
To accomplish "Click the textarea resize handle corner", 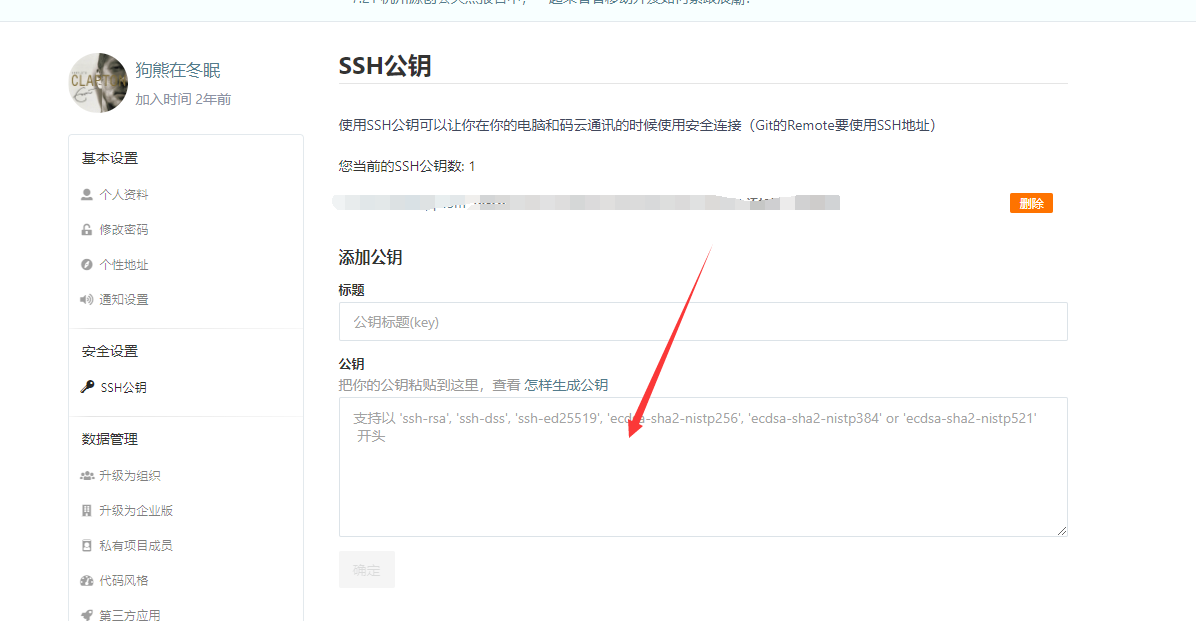I will point(1062,530).
